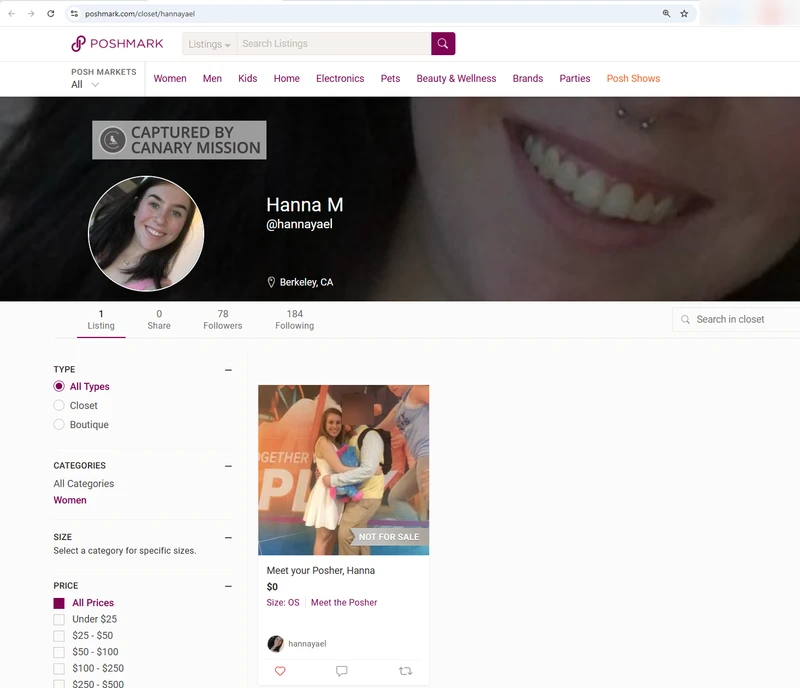The image size is (800, 688).
Task: Select the Closet radio button
Action: 59,405
